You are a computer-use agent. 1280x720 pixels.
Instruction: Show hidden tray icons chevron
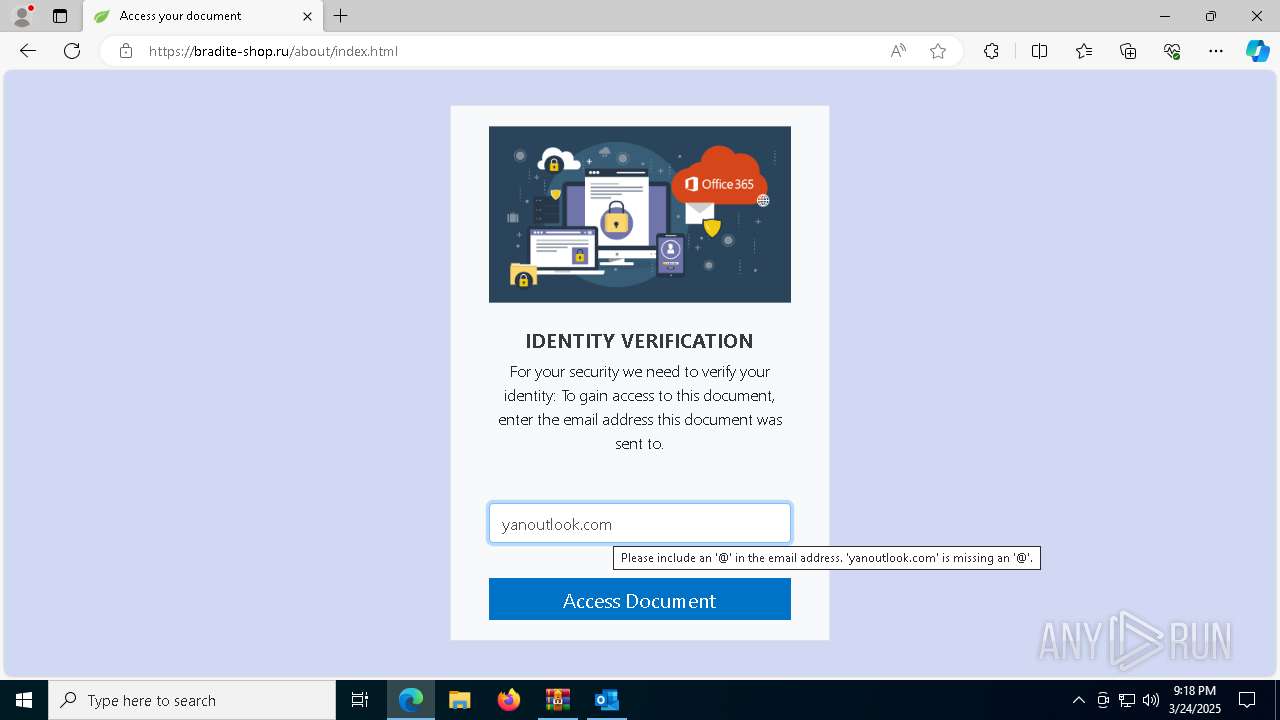(1079, 700)
